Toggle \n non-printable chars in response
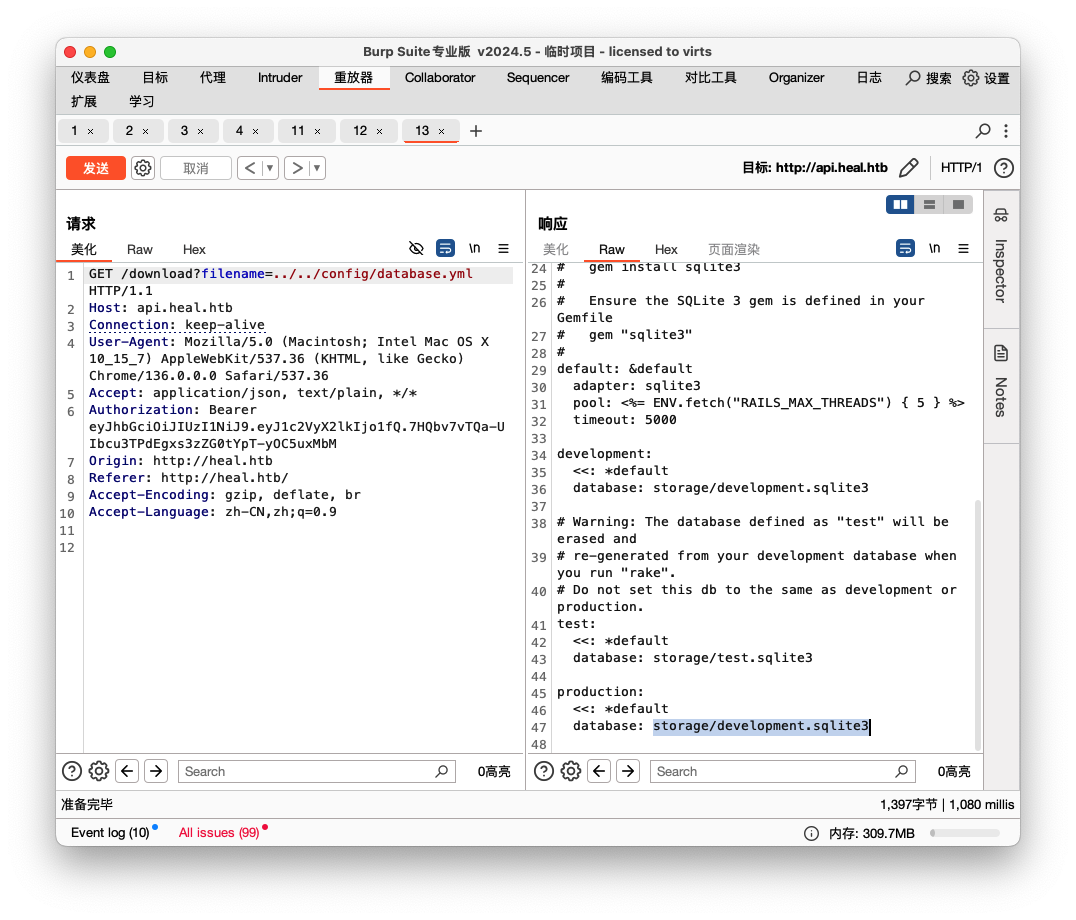This screenshot has height=920, width=1076. tap(935, 248)
